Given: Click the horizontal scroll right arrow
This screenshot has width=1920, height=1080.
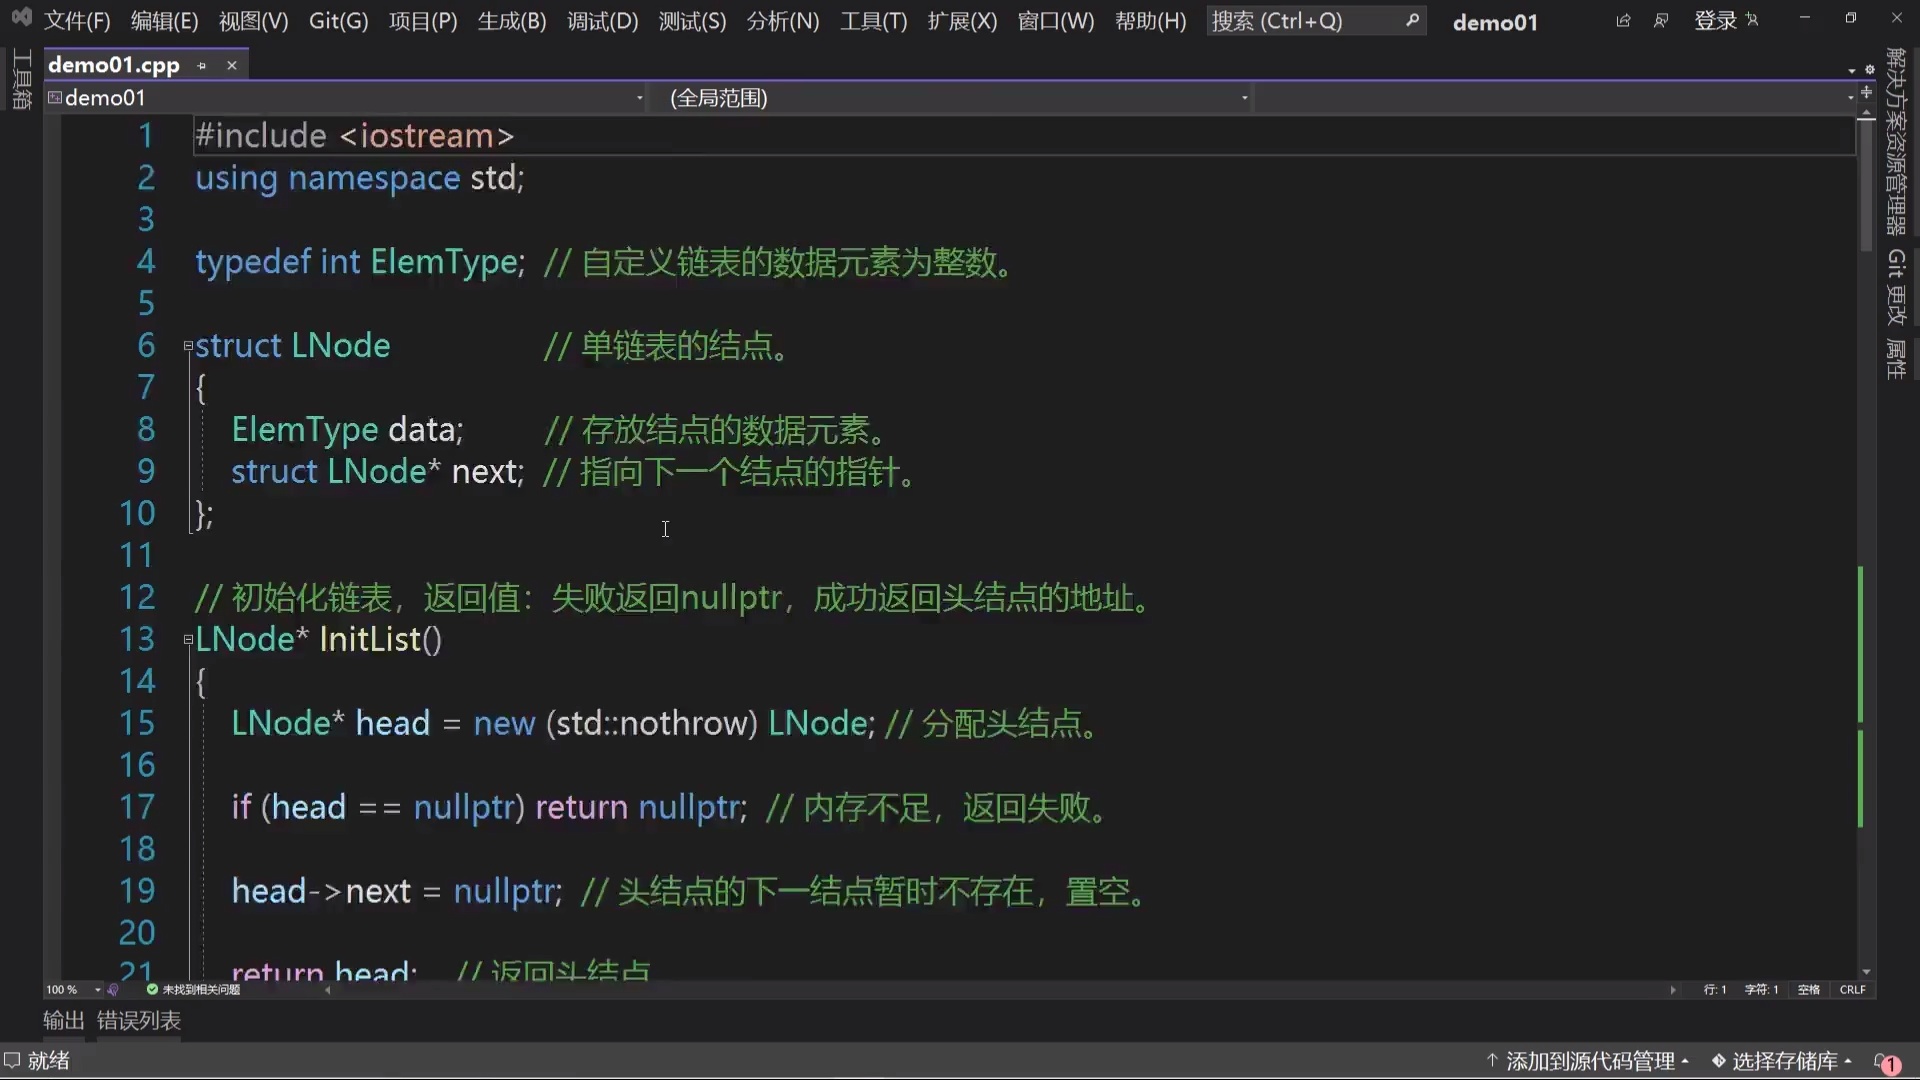Looking at the screenshot, I should click(1673, 990).
